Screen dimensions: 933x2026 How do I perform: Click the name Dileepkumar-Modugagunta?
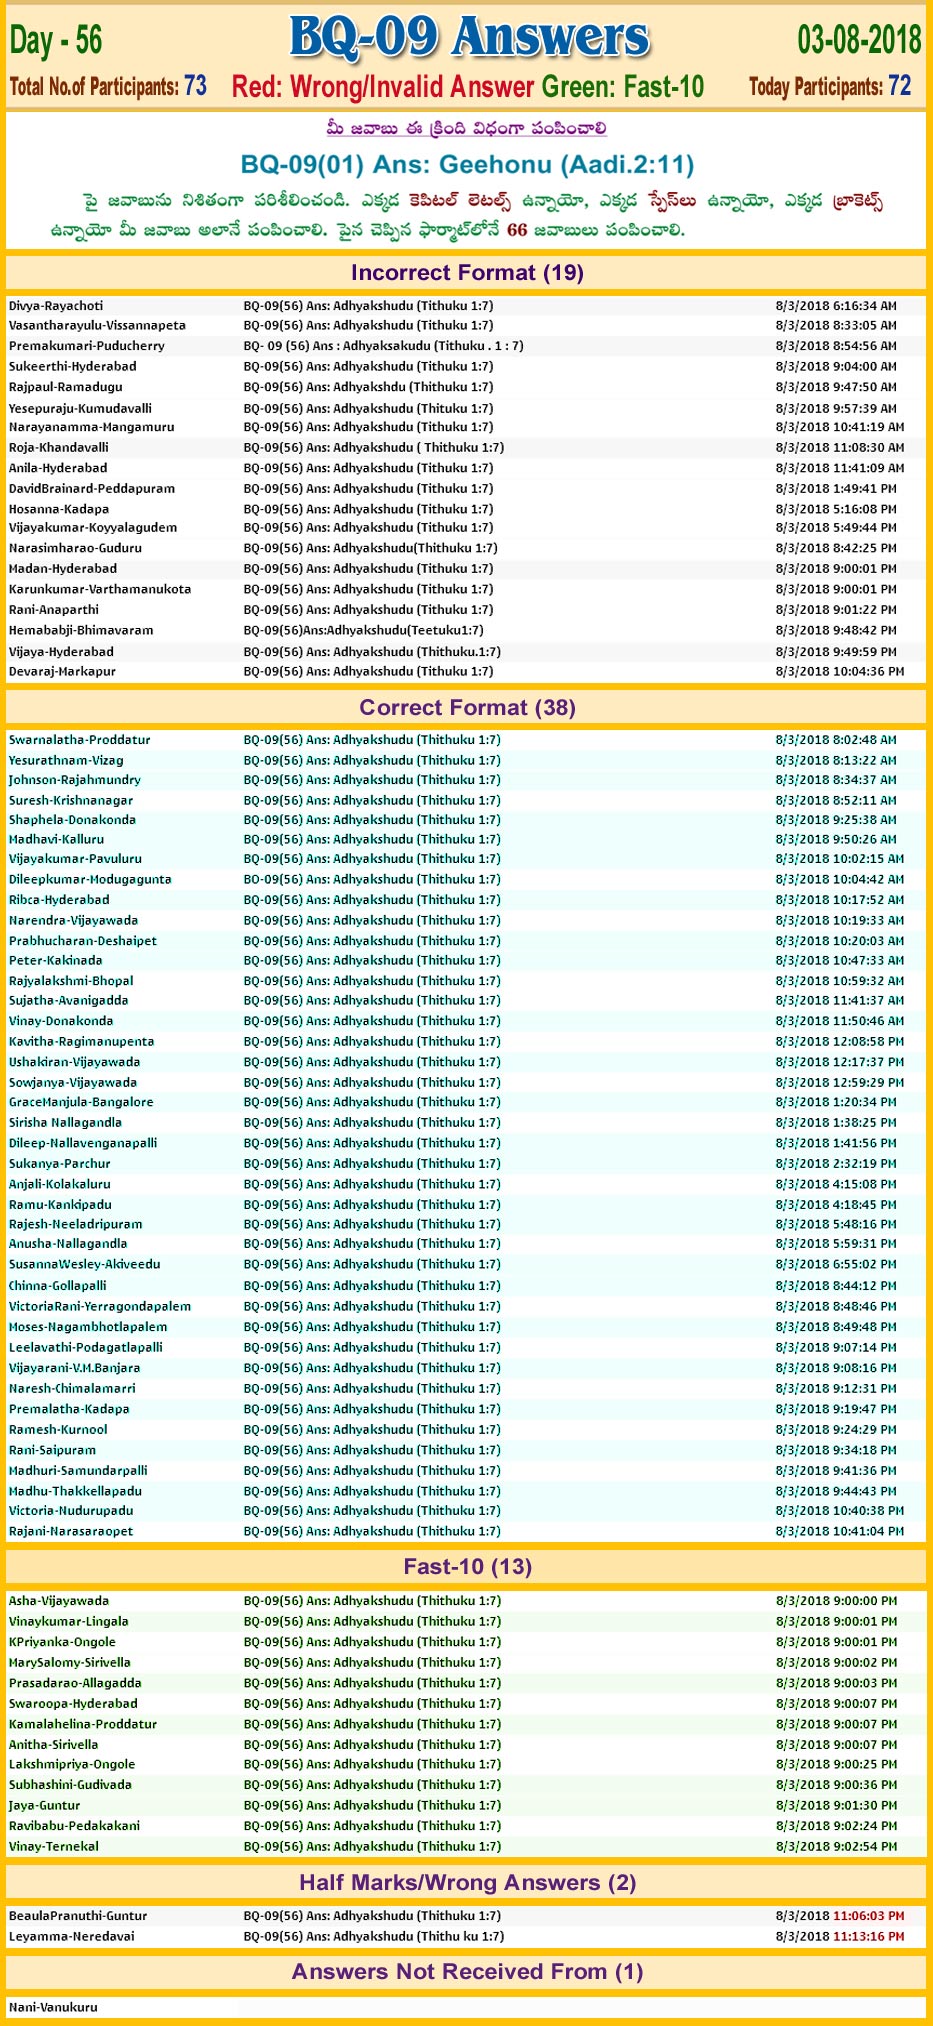tap(90, 879)
